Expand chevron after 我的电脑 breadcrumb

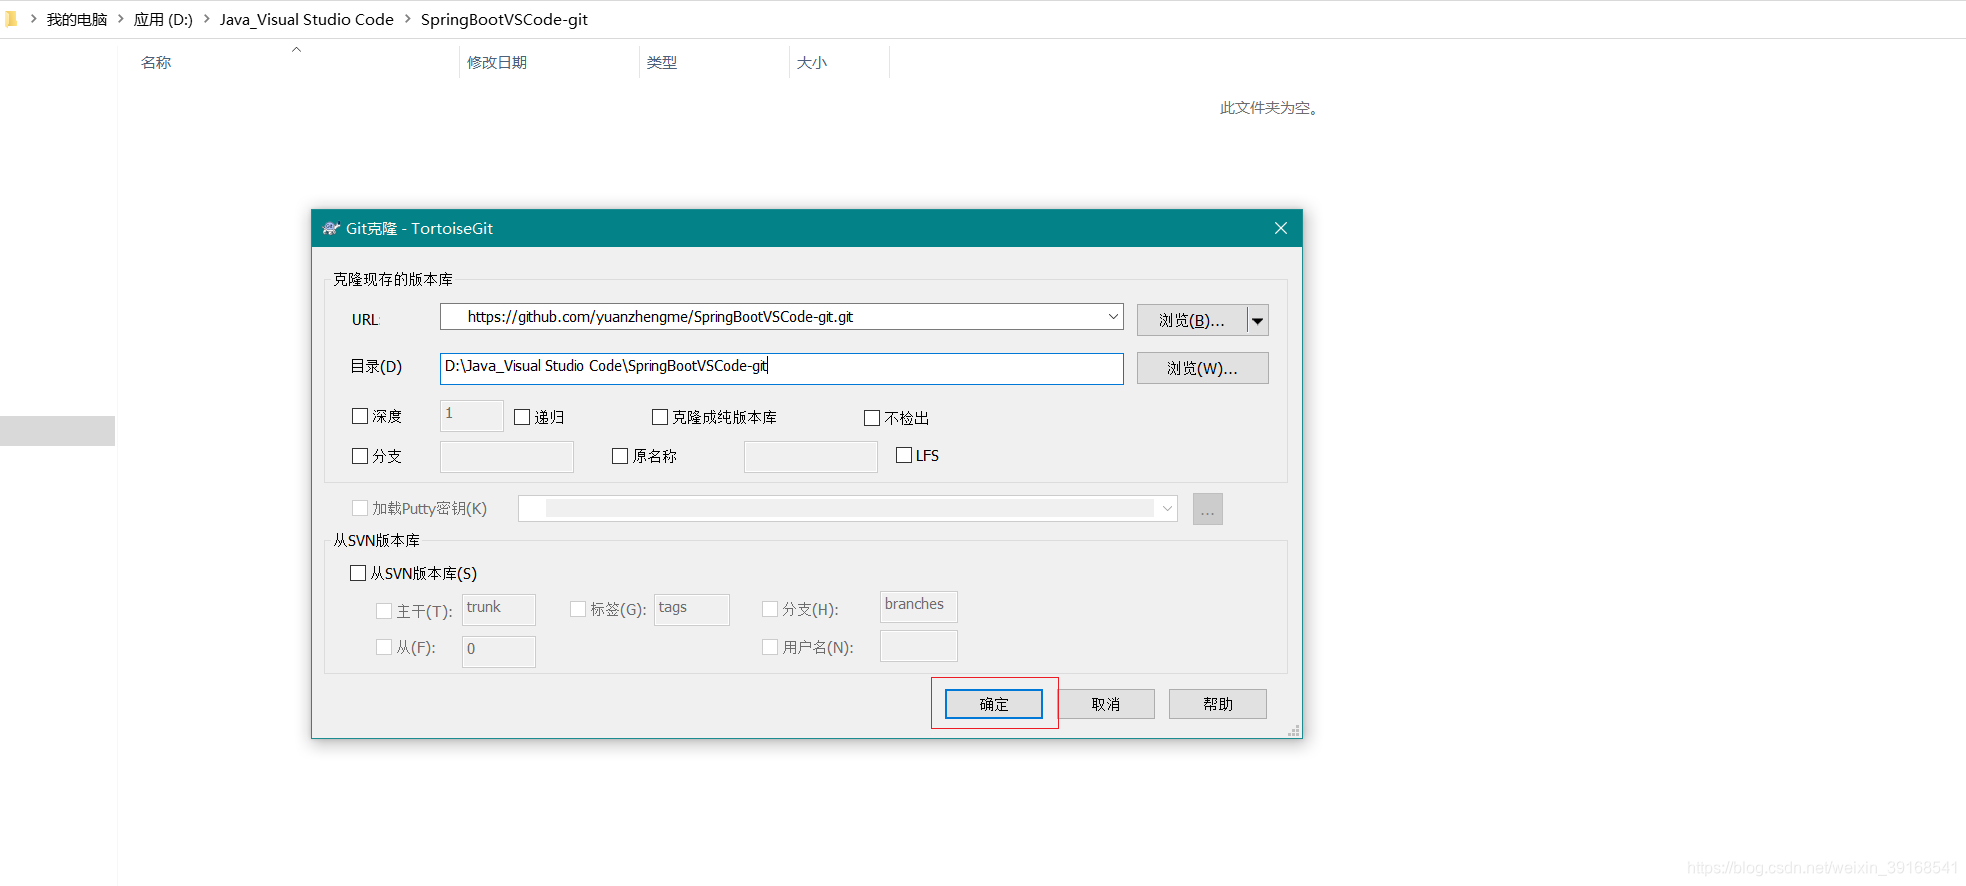coord(120,19)
